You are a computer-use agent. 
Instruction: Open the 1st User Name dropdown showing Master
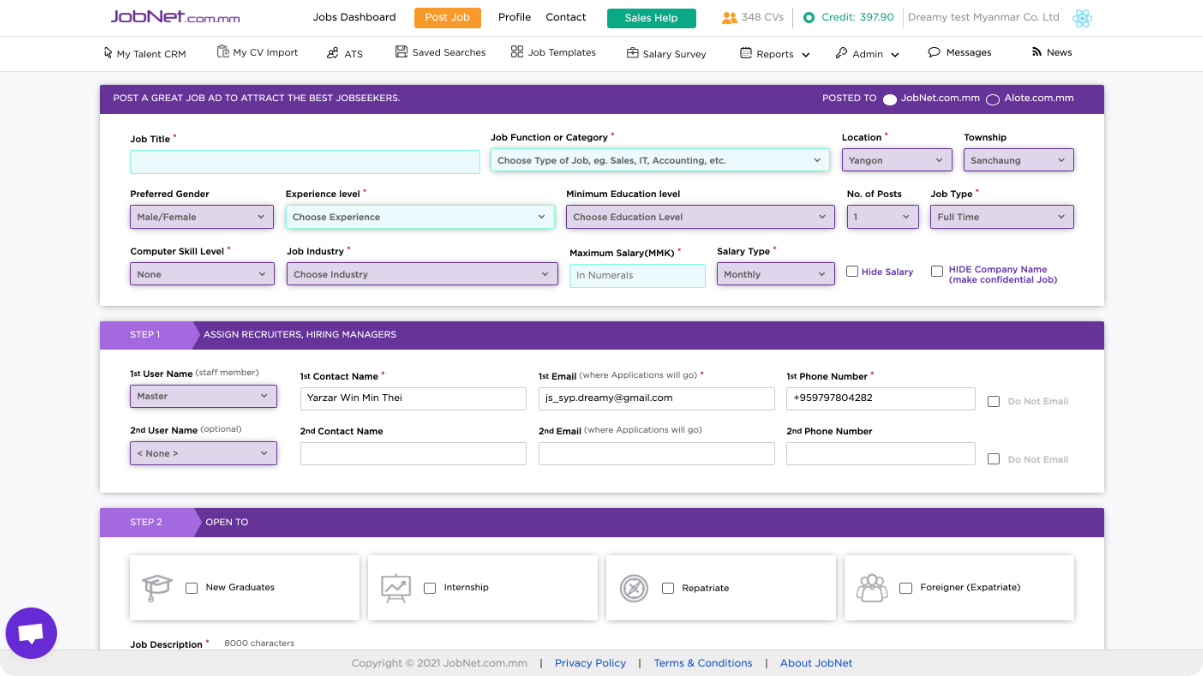pos(203,396)
